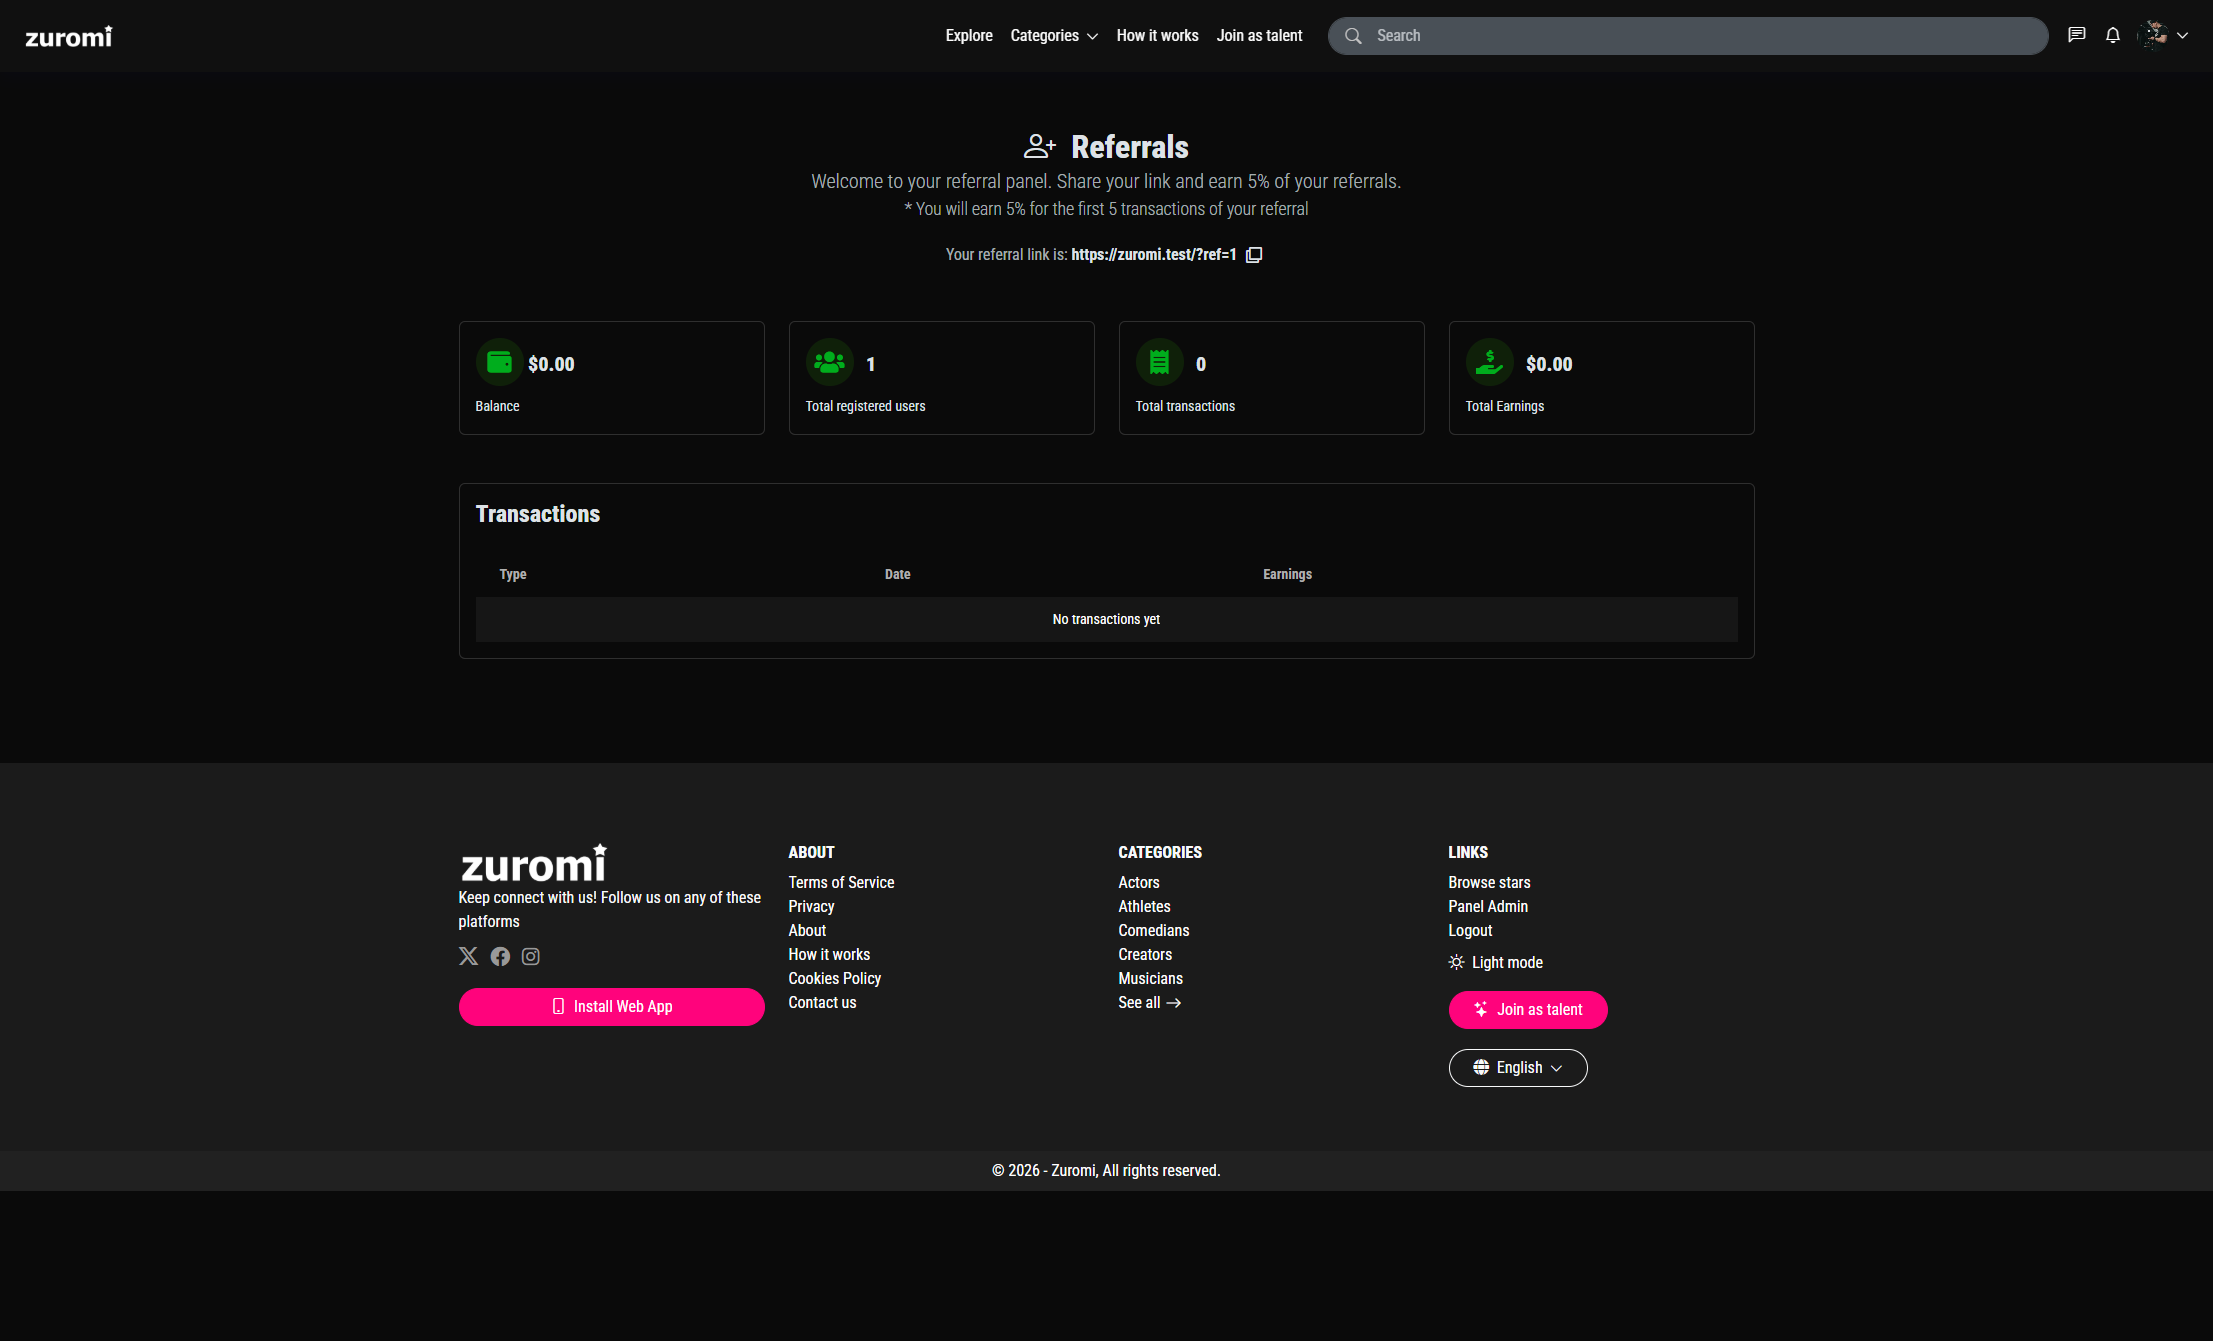Click the pink Join as talent button

(x=1527, y=1010)
